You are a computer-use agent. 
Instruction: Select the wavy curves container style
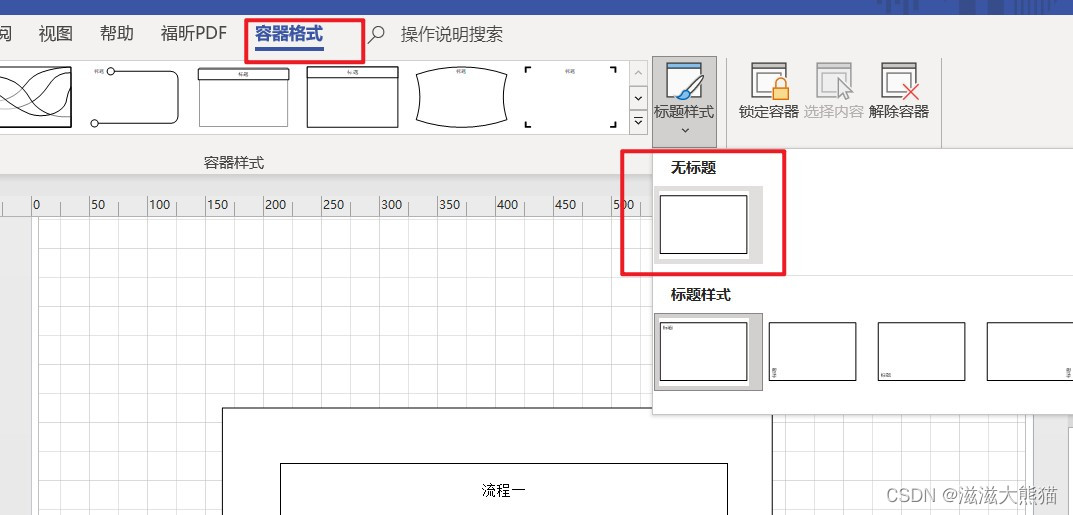coord(36,96)
